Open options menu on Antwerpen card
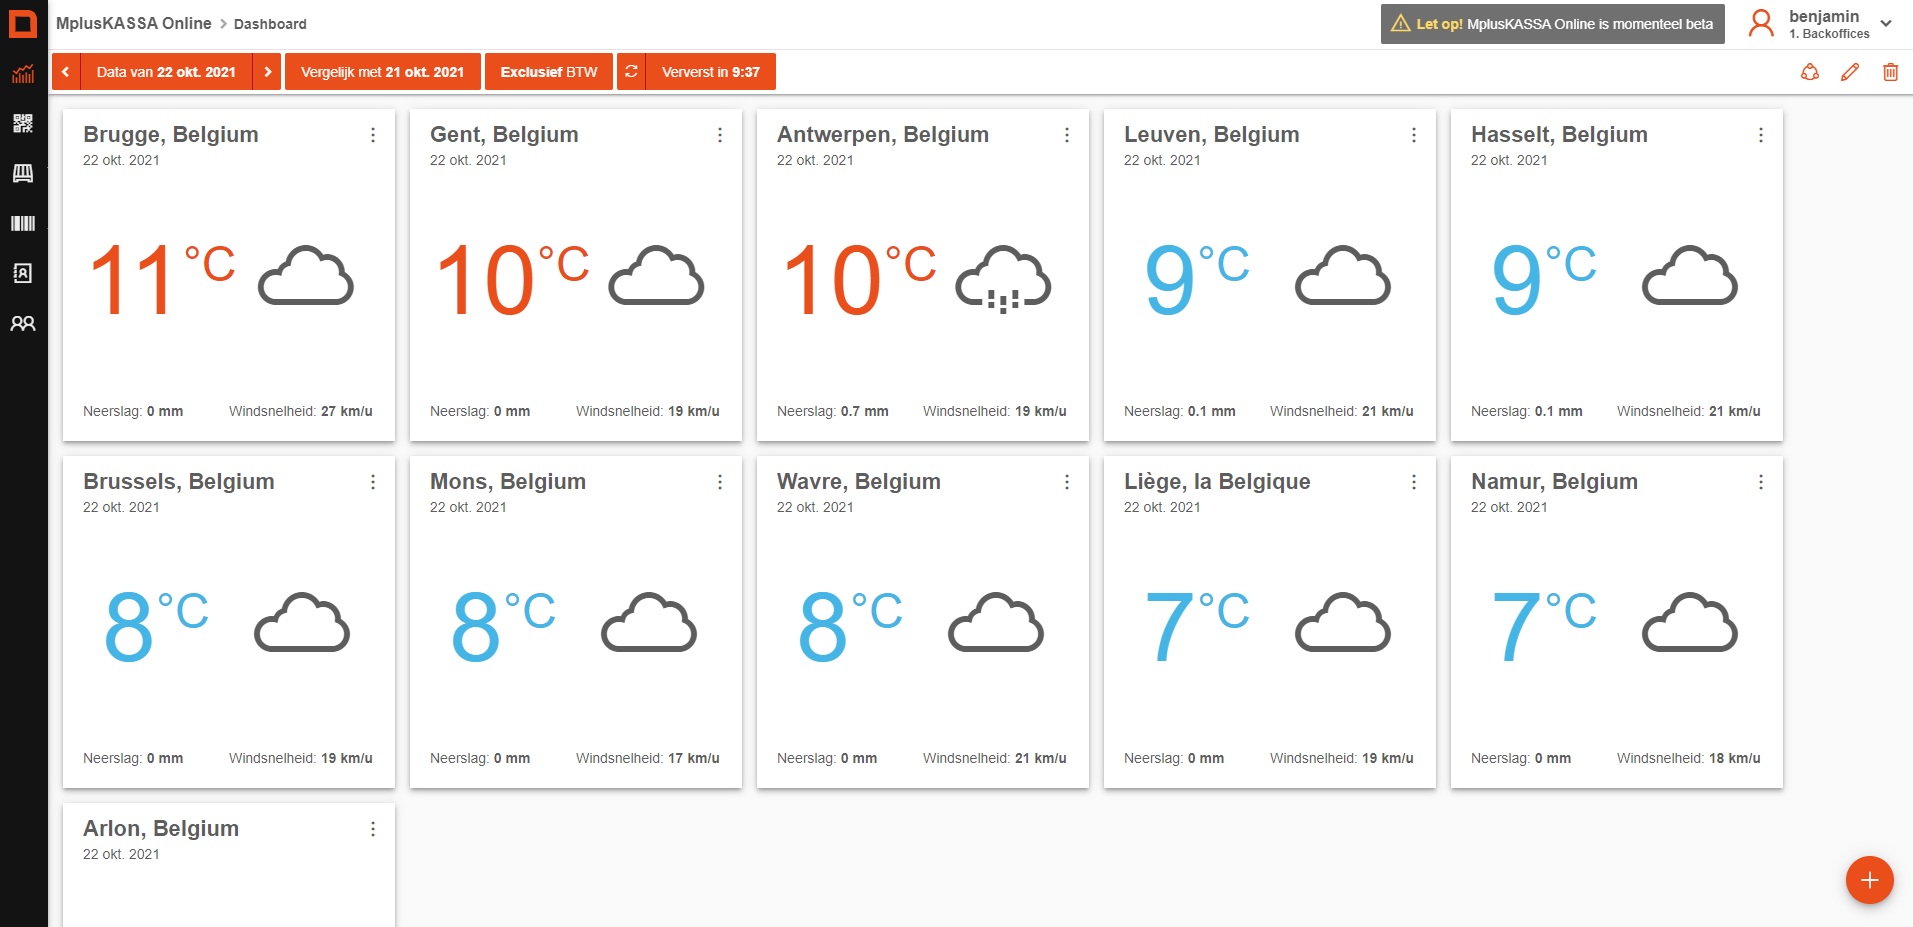1913x927 pixels. pyautogui.click(x=1067, y=135)
